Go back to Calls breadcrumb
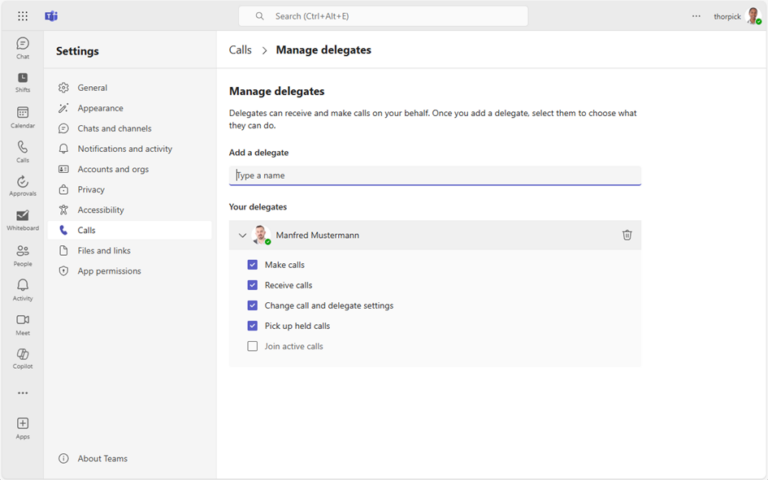768x480 pixels. pos(240,50)
